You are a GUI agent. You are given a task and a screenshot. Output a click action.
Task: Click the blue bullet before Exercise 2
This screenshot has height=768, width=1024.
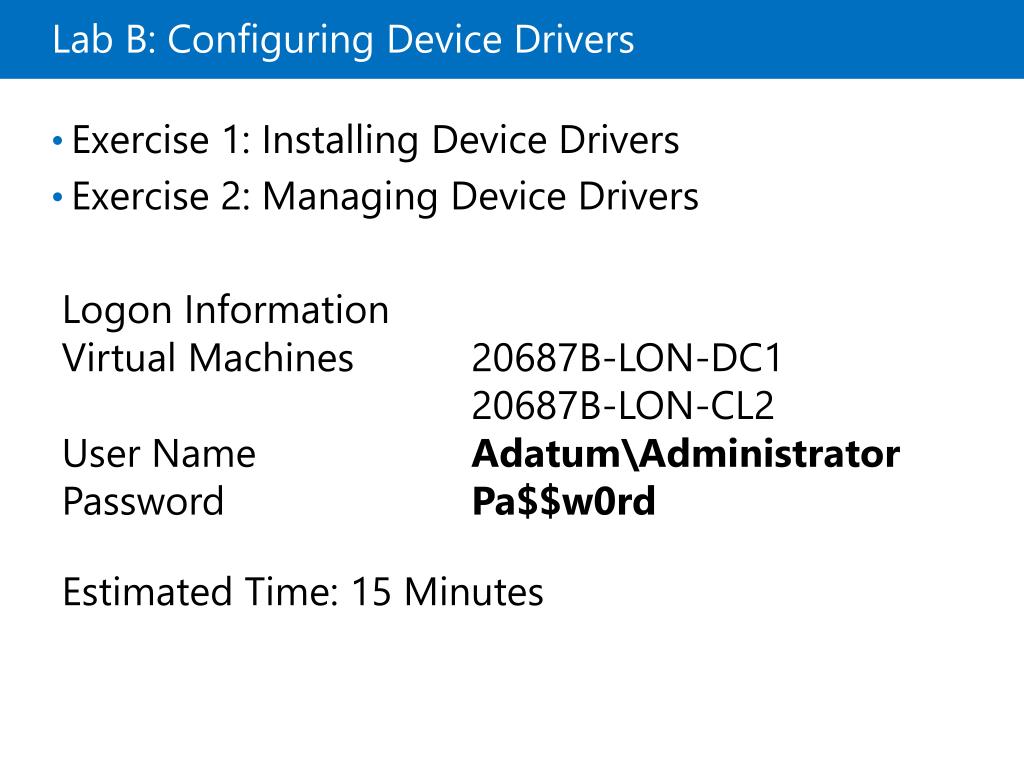point(57,197)
